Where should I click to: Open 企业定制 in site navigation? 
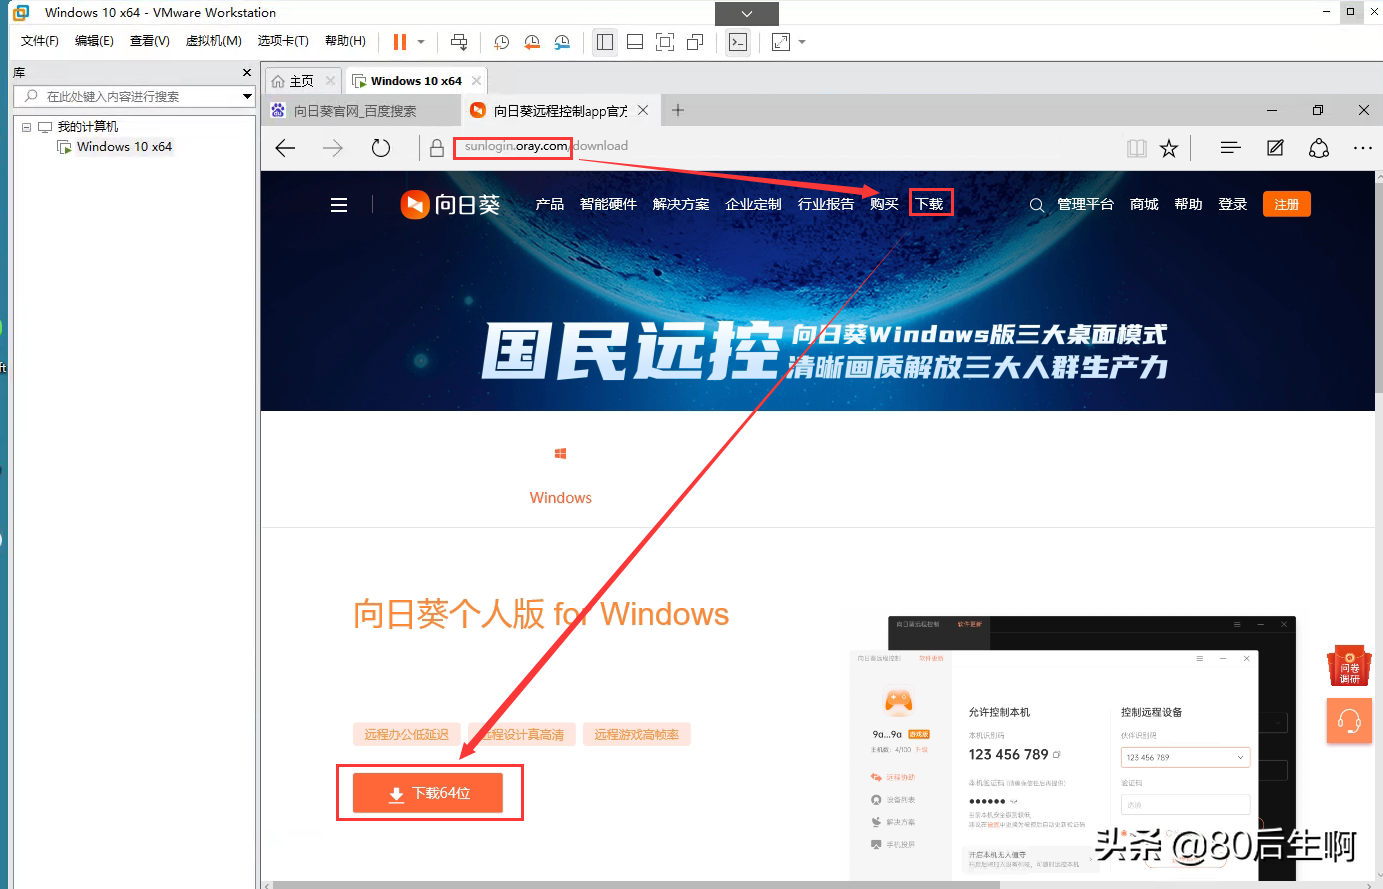pyautogui.click(x=753, y=204)
